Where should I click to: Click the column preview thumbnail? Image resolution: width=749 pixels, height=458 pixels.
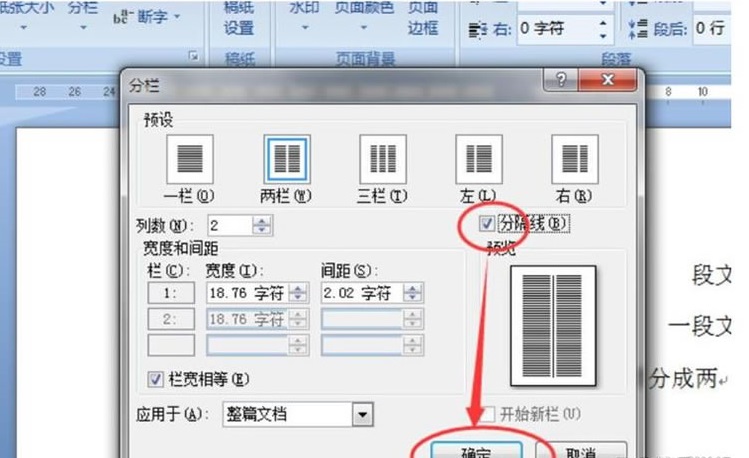pyautogui.click(x=553, y=326)
